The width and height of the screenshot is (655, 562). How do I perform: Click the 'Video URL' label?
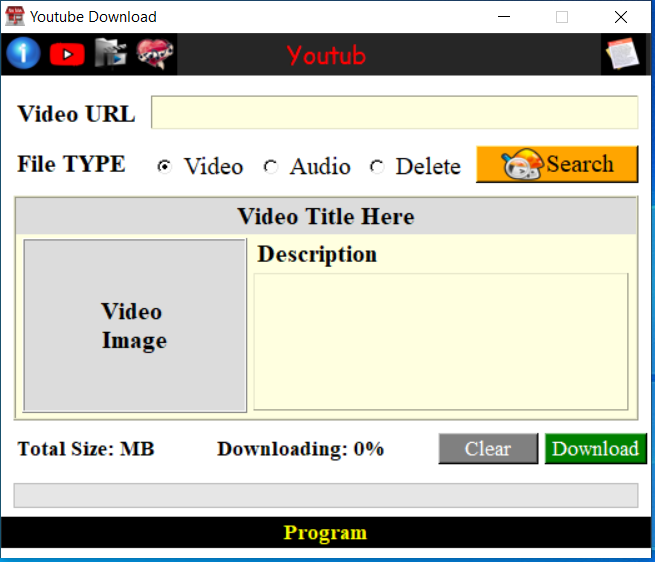coord(76,114)
